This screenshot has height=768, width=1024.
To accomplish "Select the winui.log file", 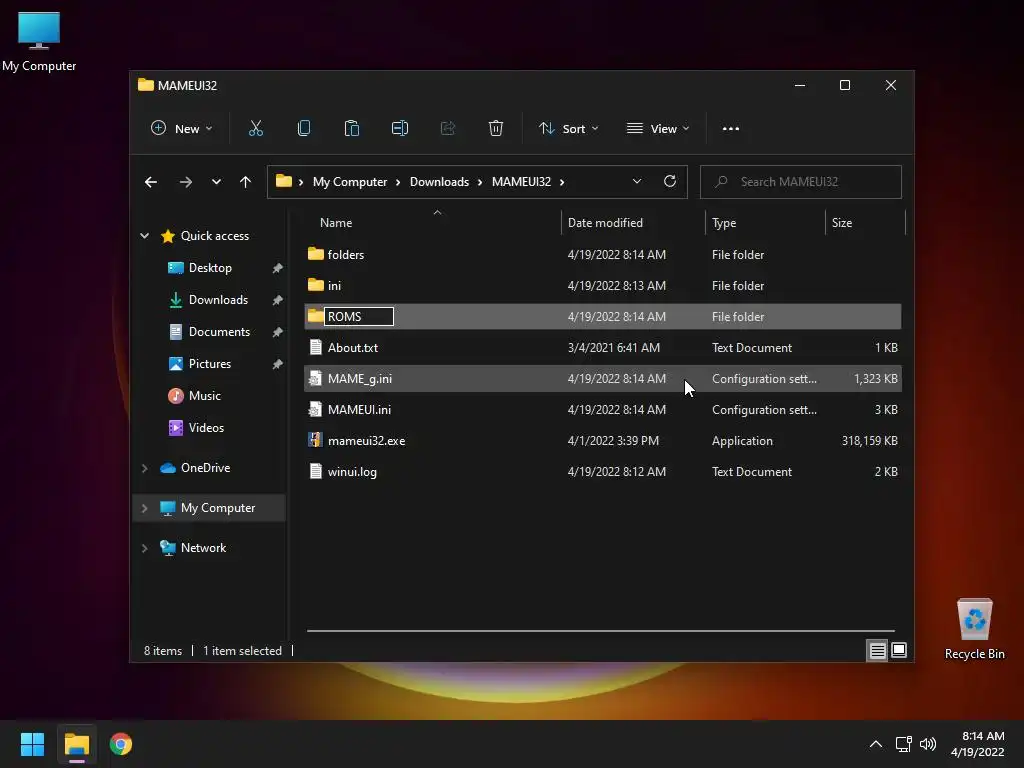I will coord(603,472).
